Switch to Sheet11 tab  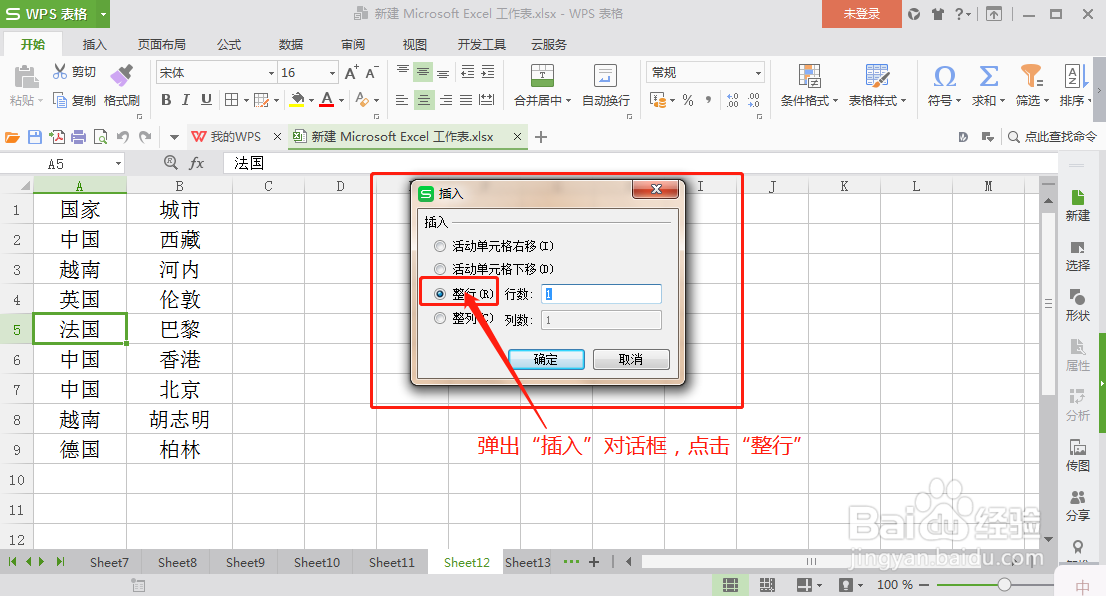(391, 562)
